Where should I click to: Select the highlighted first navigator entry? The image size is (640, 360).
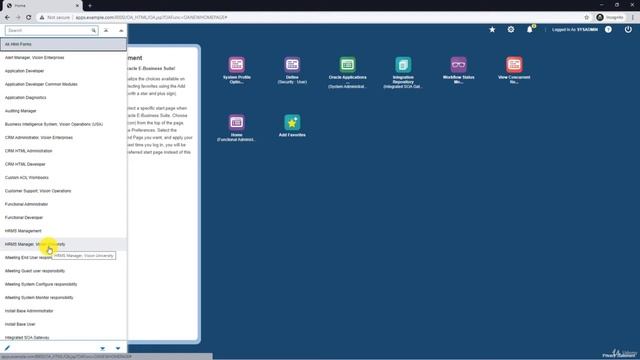(x=63, y=44)
